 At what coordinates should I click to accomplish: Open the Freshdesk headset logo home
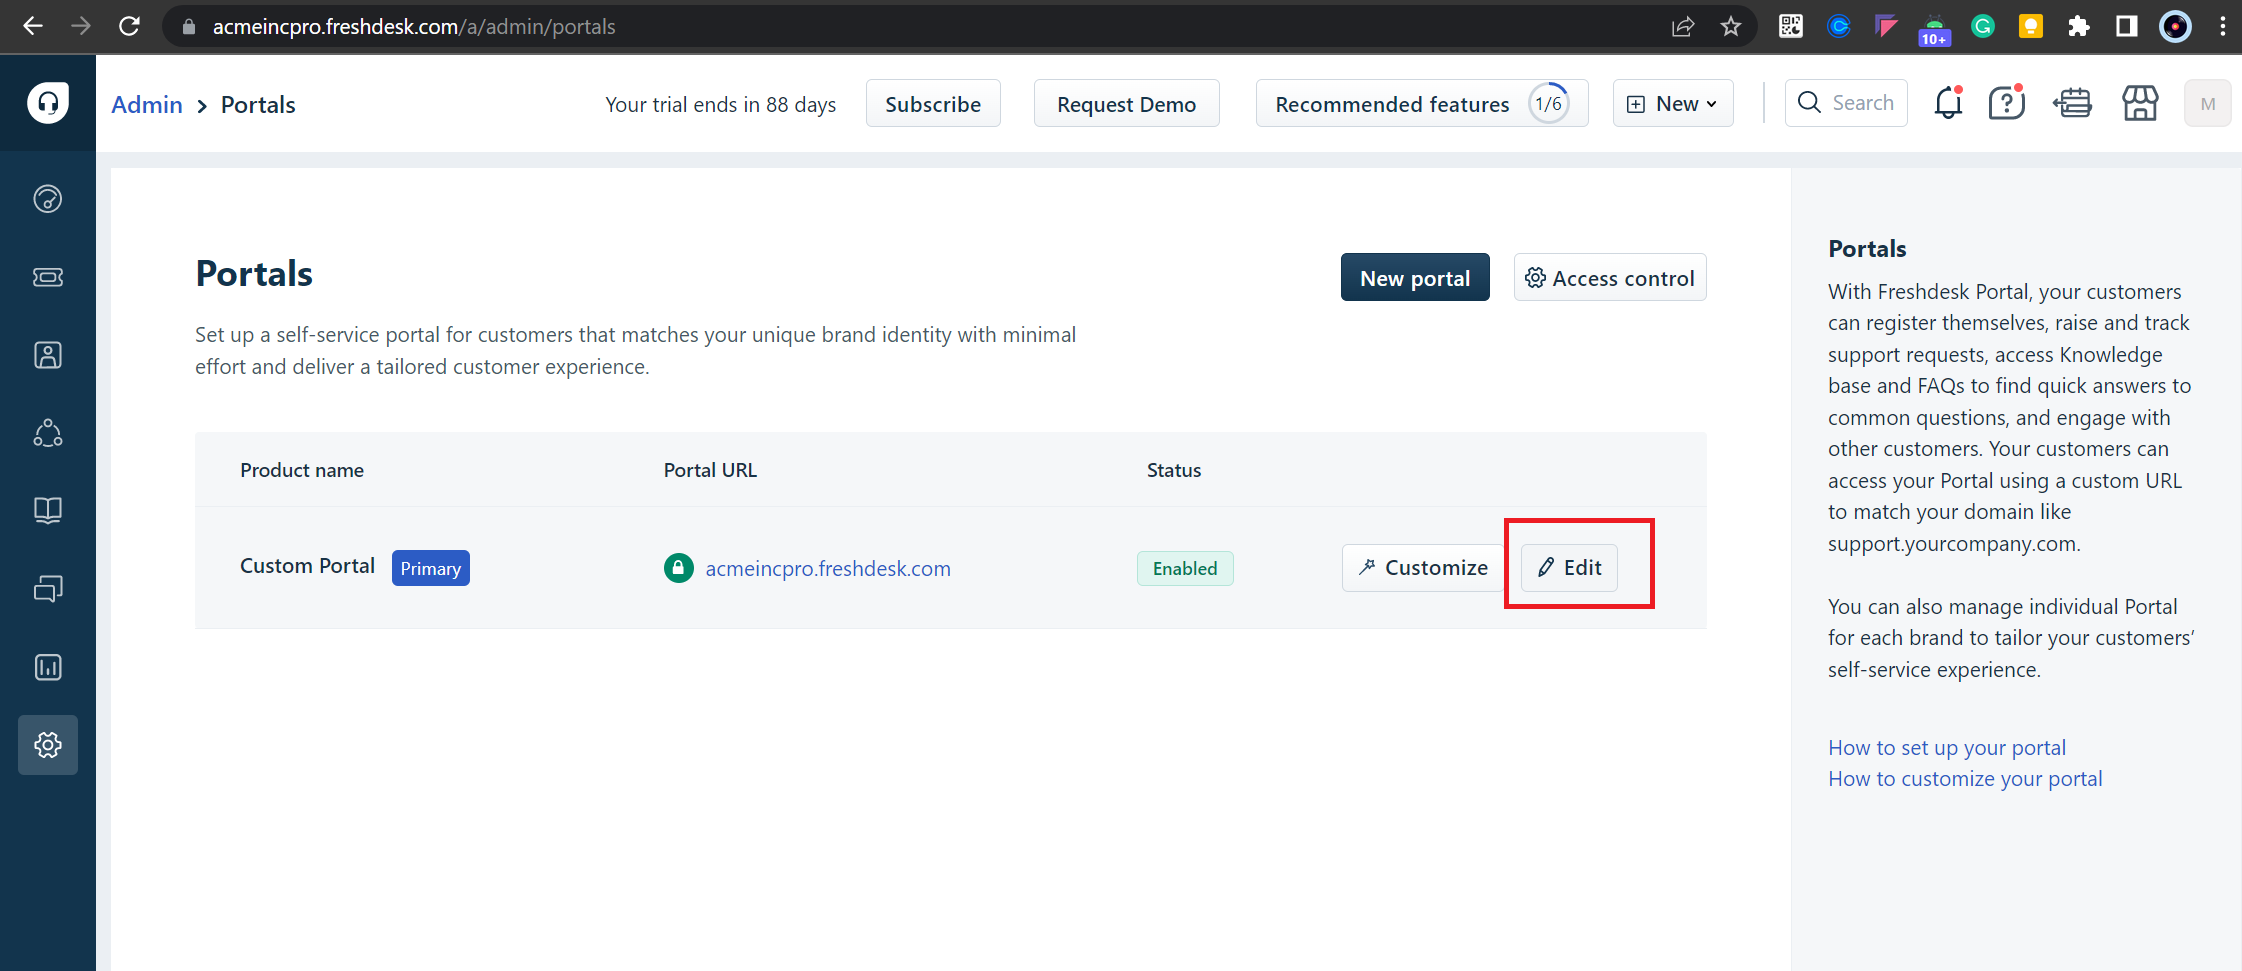pyautogui.click(x=48, y=103)
